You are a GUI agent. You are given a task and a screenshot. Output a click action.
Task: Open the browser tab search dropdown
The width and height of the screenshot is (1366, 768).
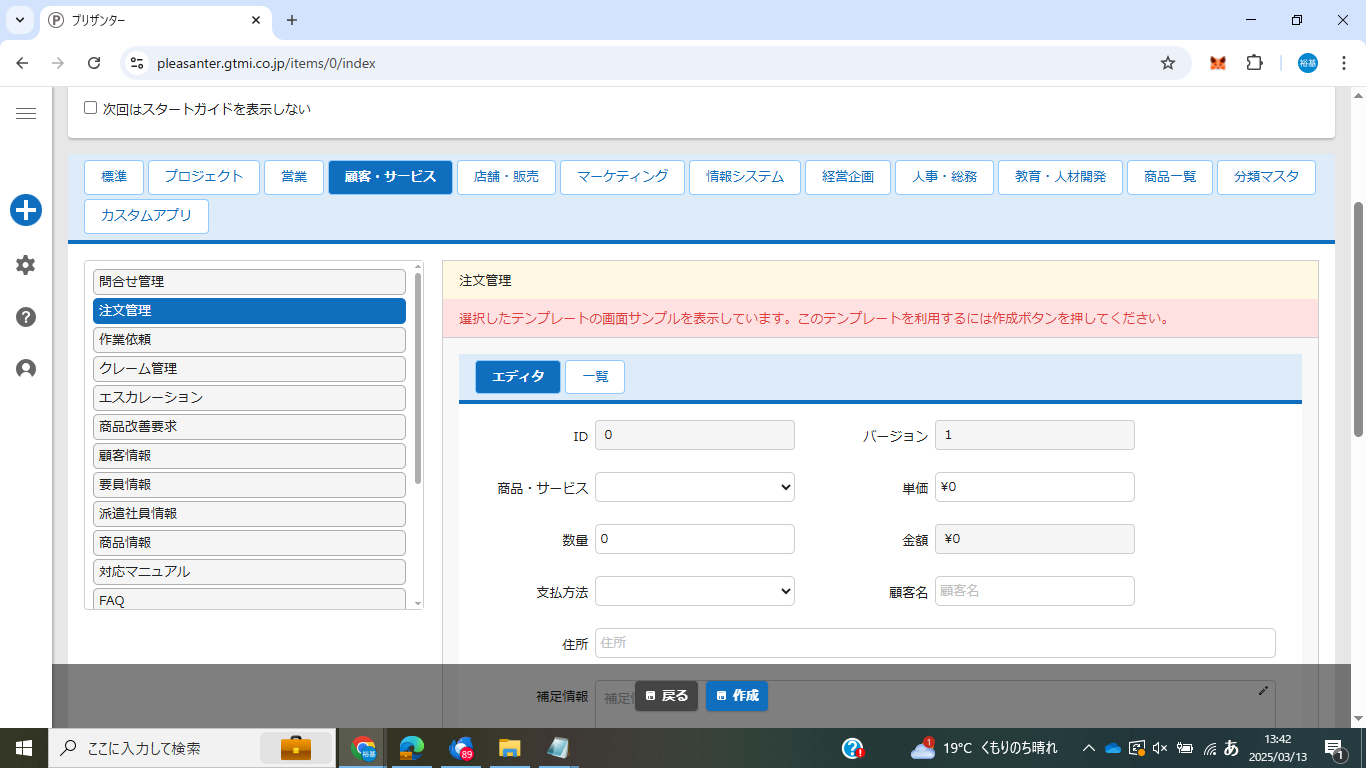coord(20,20)
